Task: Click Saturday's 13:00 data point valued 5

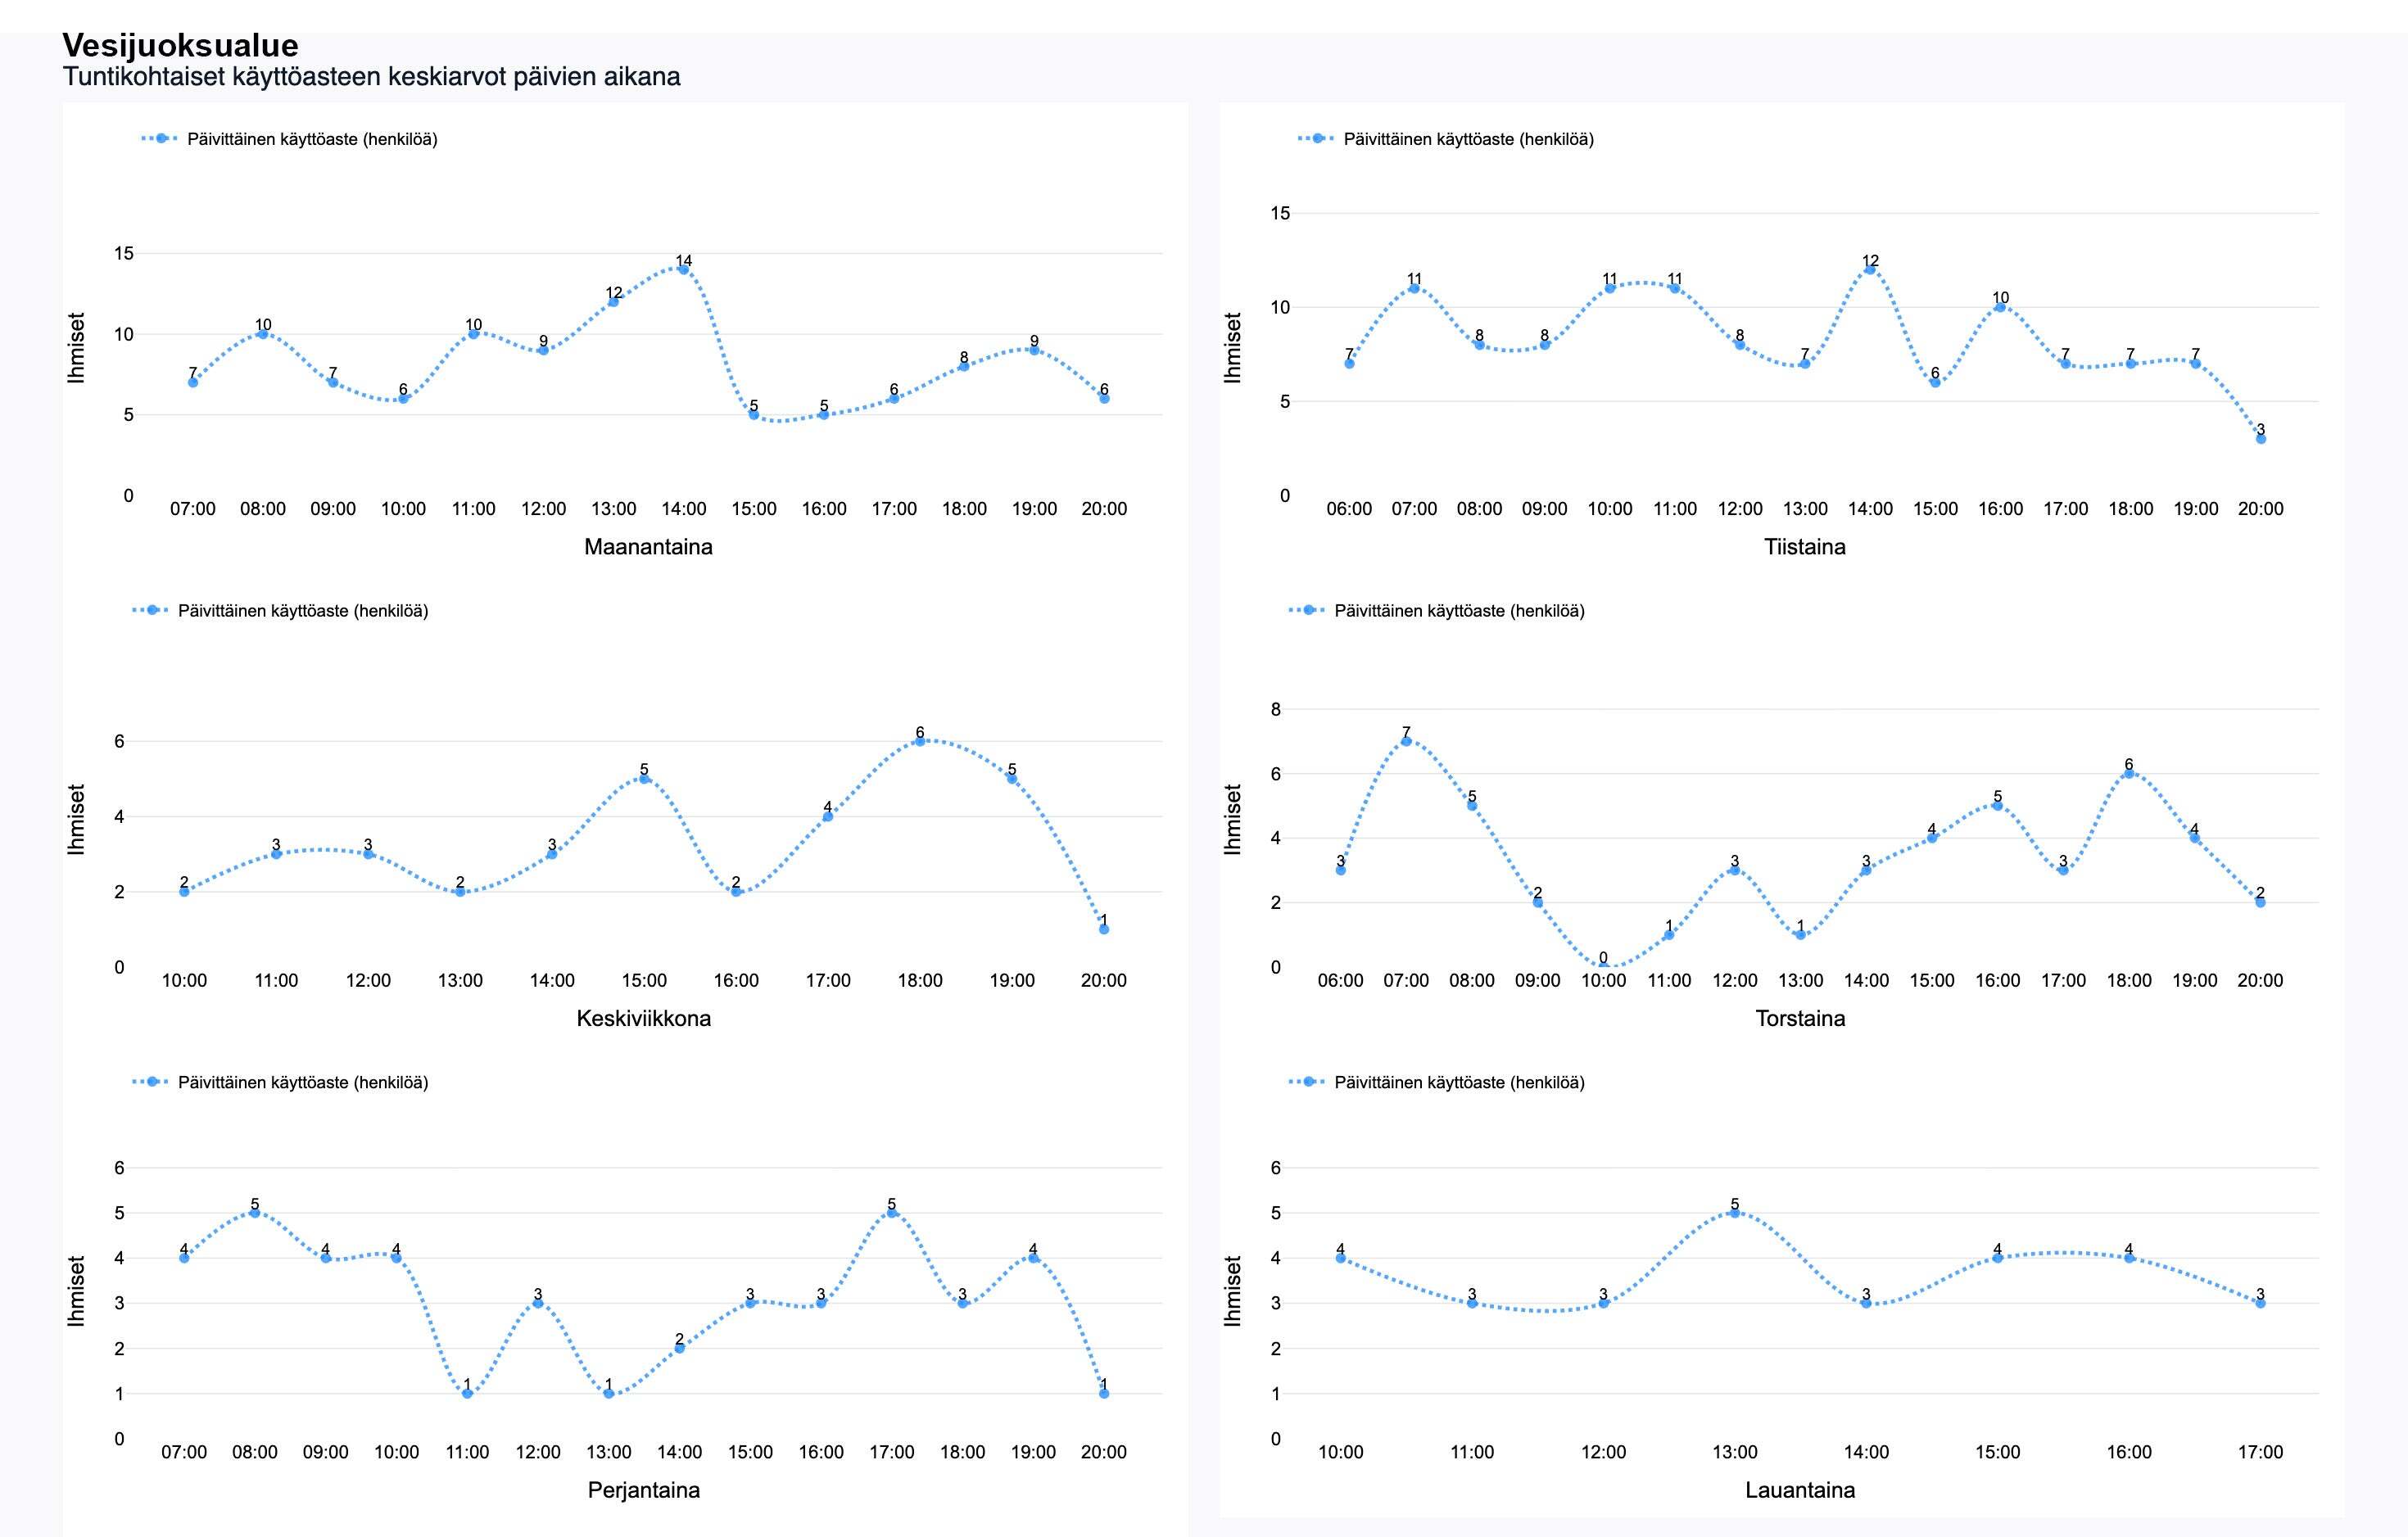Action: tap(1735, 1213)
